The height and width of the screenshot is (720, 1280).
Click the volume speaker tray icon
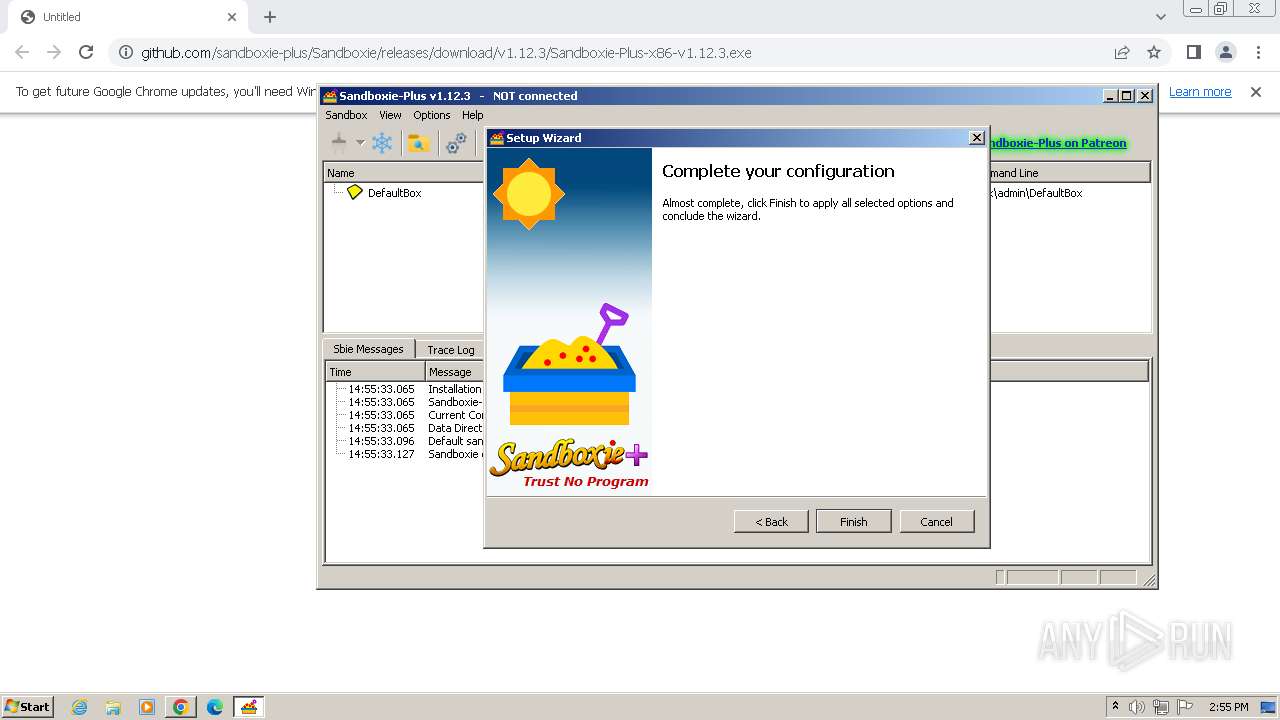pos(1137,706)
